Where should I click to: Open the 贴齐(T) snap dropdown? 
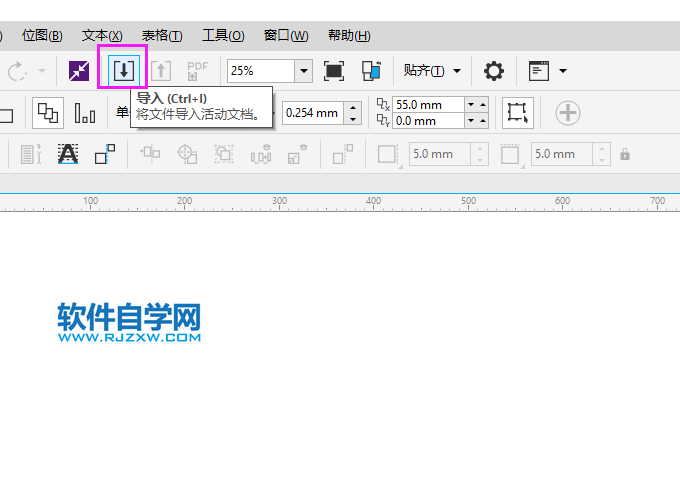tap(432, 70)
